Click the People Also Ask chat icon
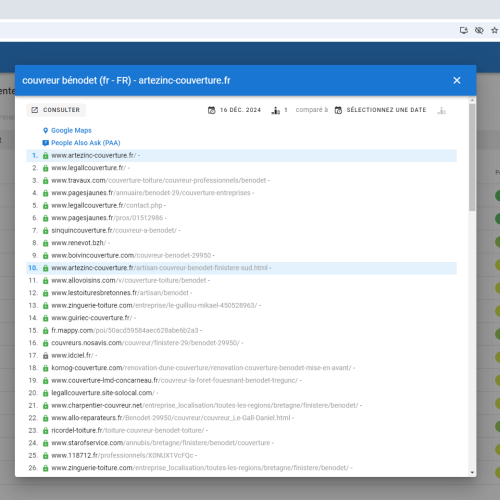 (46, 143)
